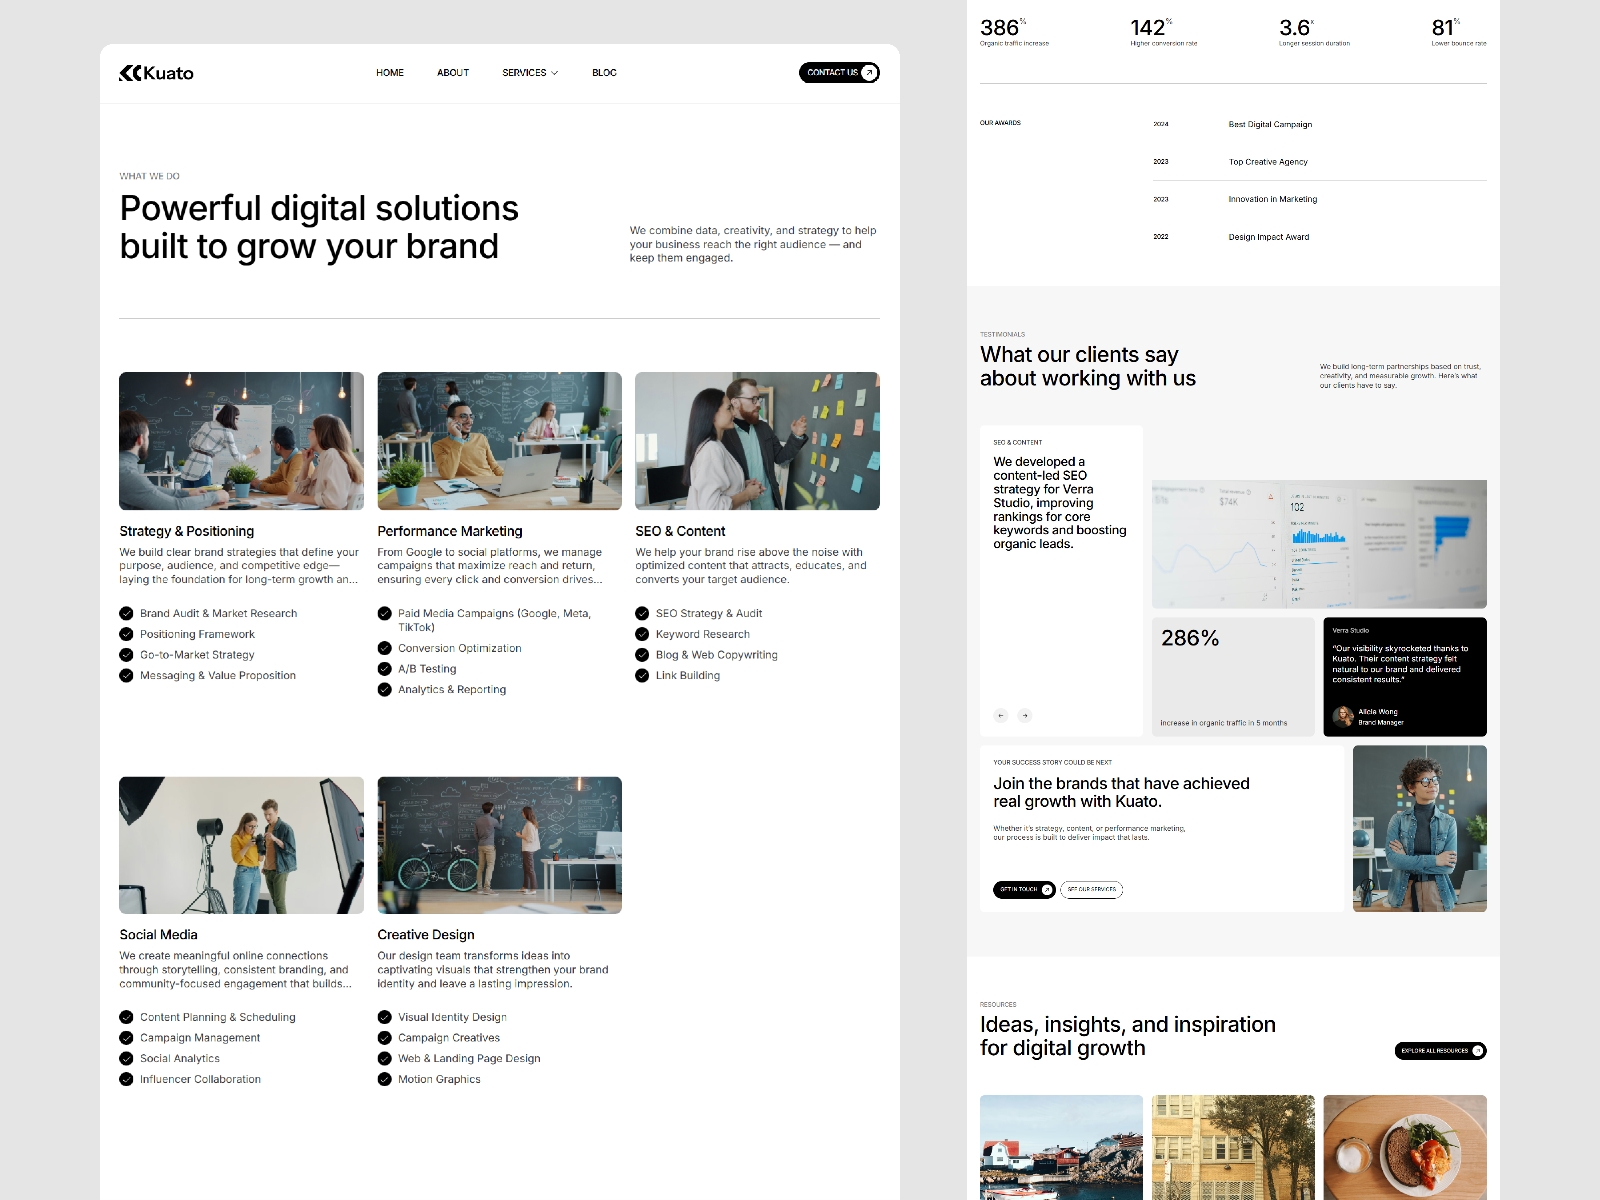Open the Blog nav item
Viewport: 1600px width, 1200px height.
tap(604, 73)
